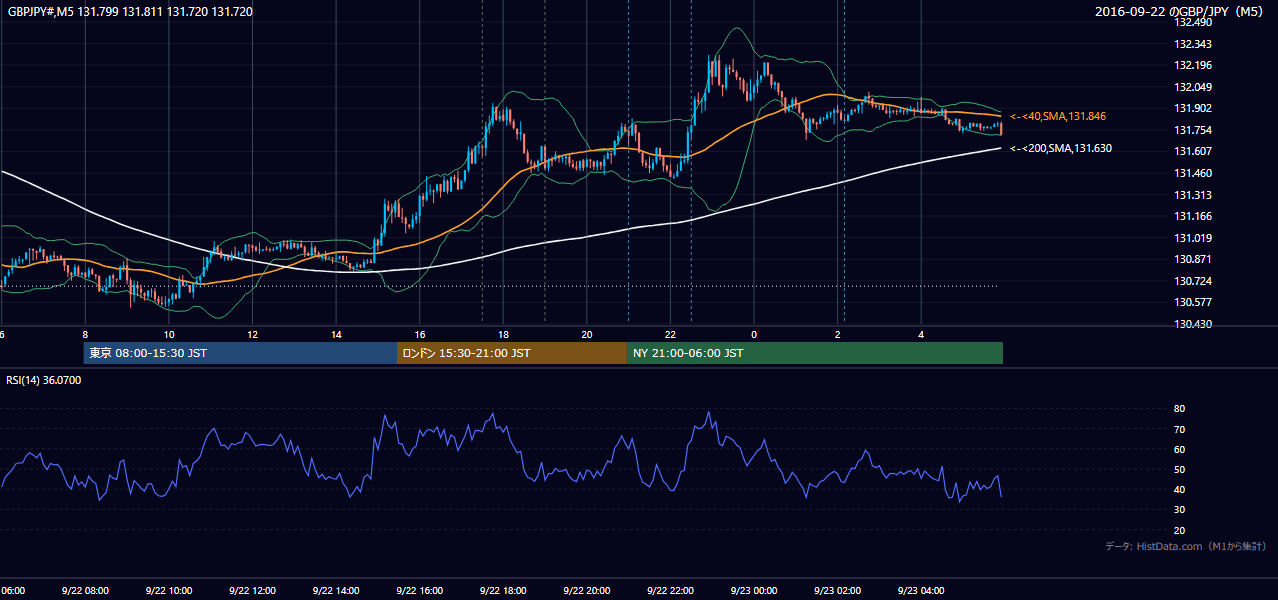Screen dimensions: 1278x600
Task: Select the 東京 08:00-15:30 JST session bar
Action: [x=240, y=353]
